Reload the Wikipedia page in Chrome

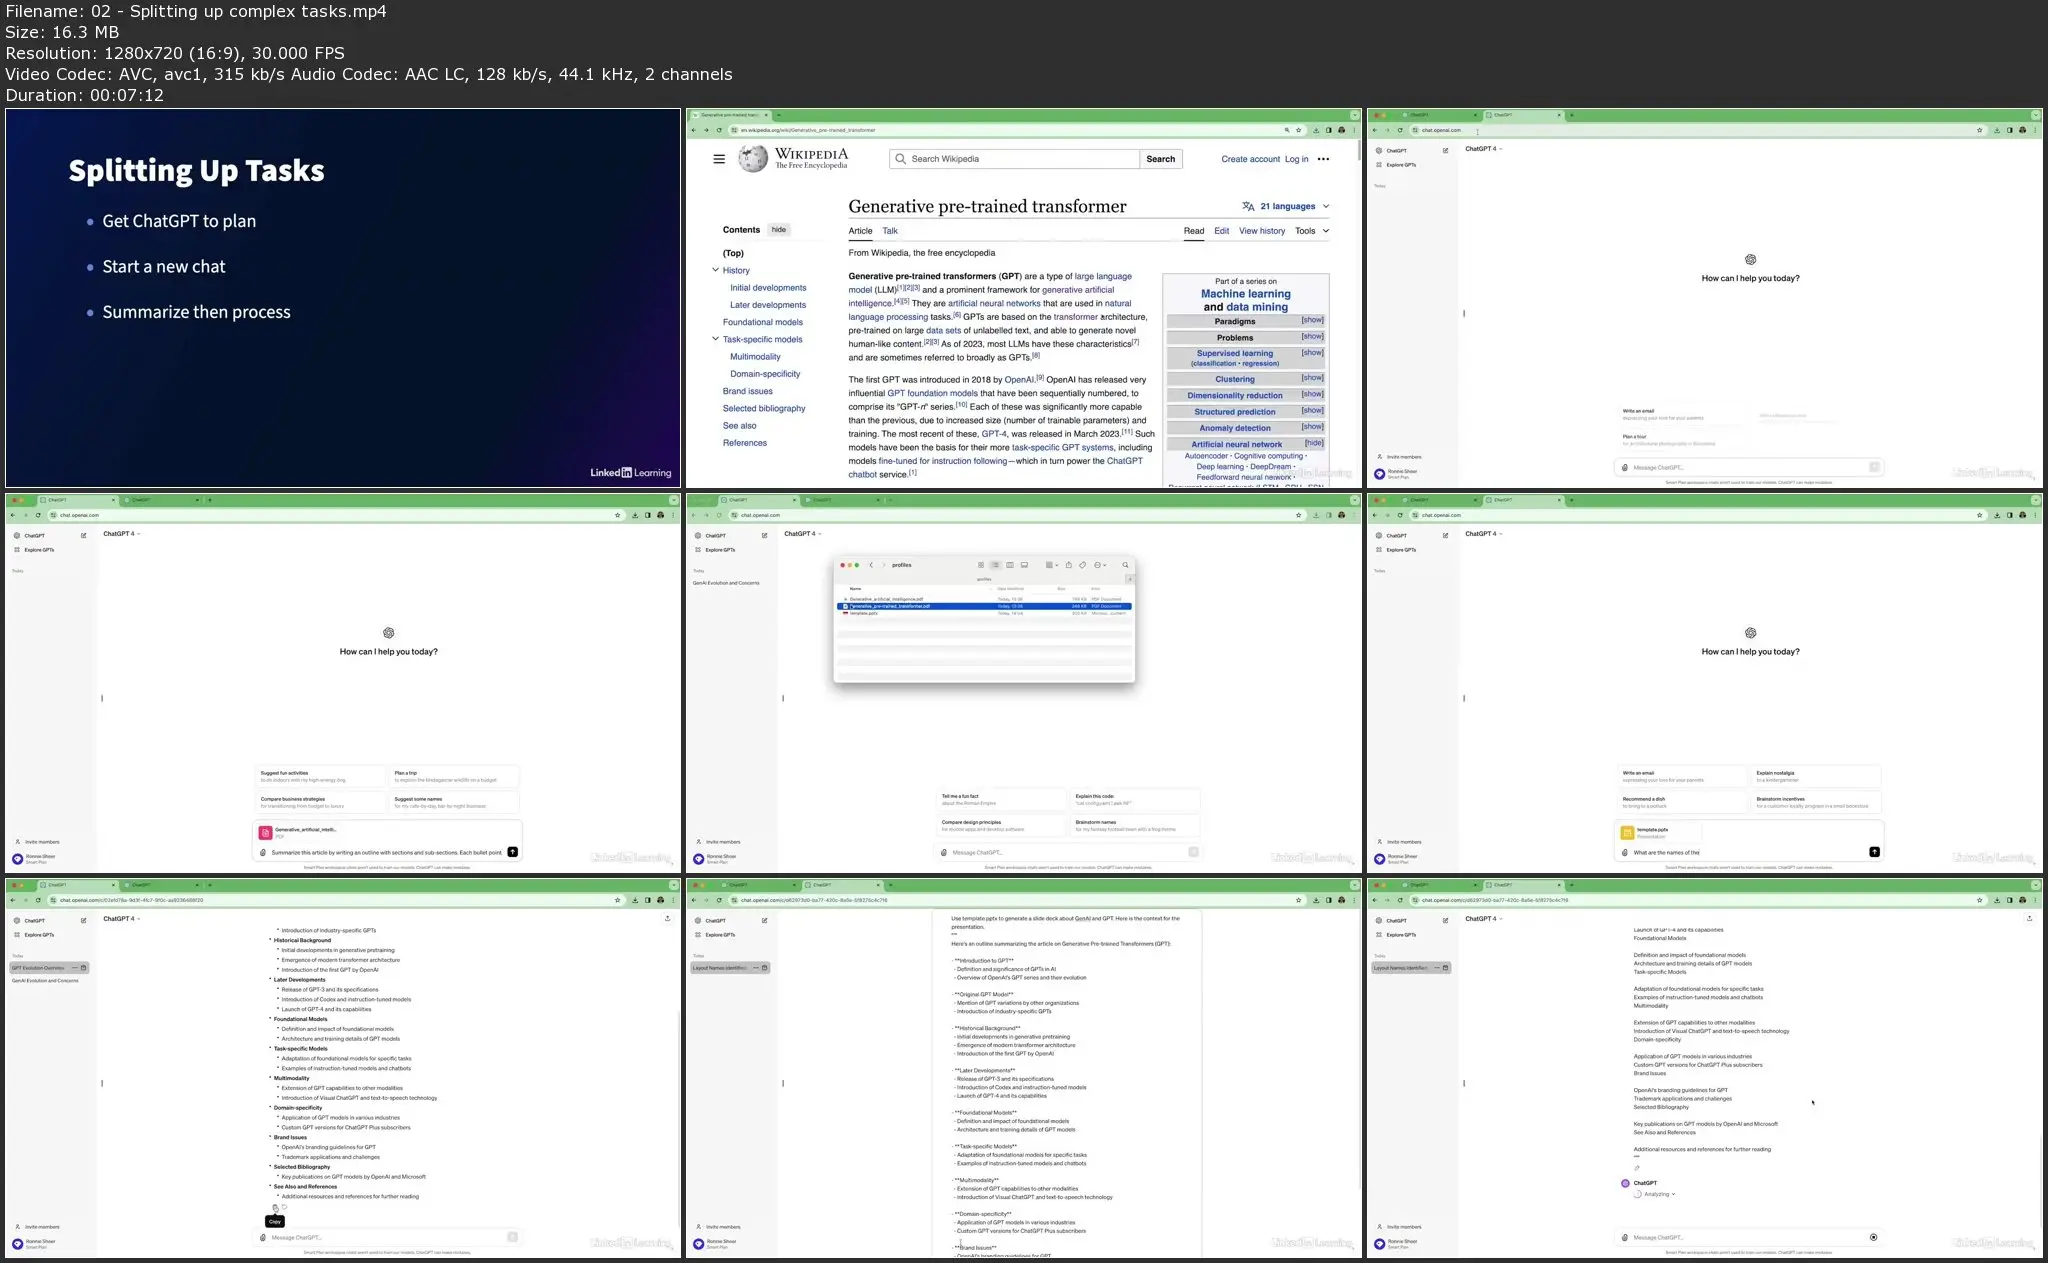(x=719, y=130)
